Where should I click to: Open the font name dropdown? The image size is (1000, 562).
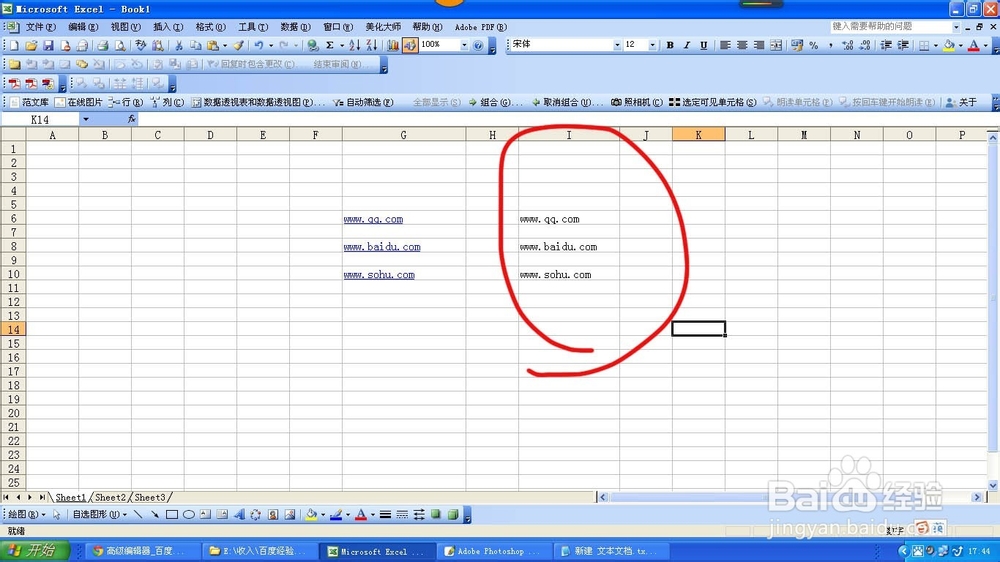[617, 45]
